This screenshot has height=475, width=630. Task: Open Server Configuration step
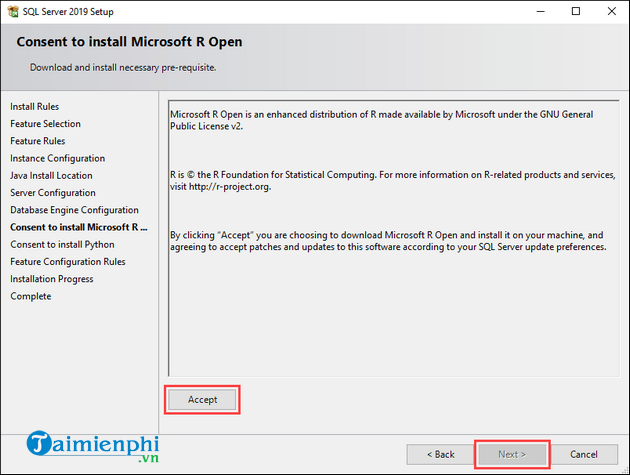click(x=53, y=193)
